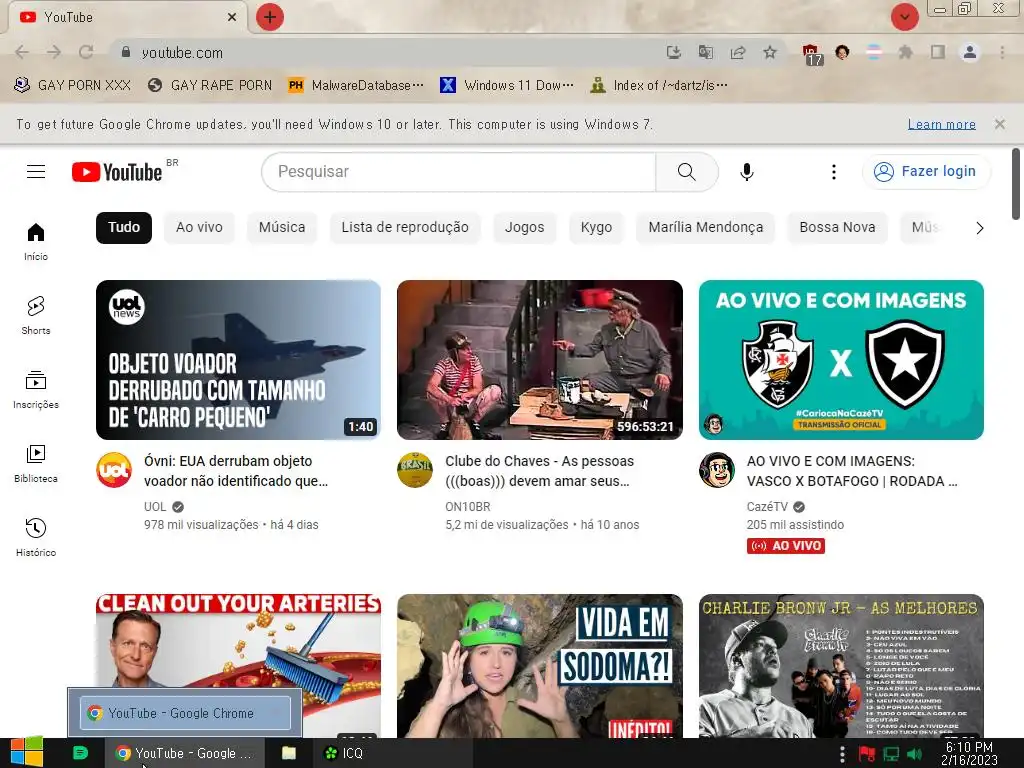
Task: Select the Jogos filter chip
Action: (524, 227)
